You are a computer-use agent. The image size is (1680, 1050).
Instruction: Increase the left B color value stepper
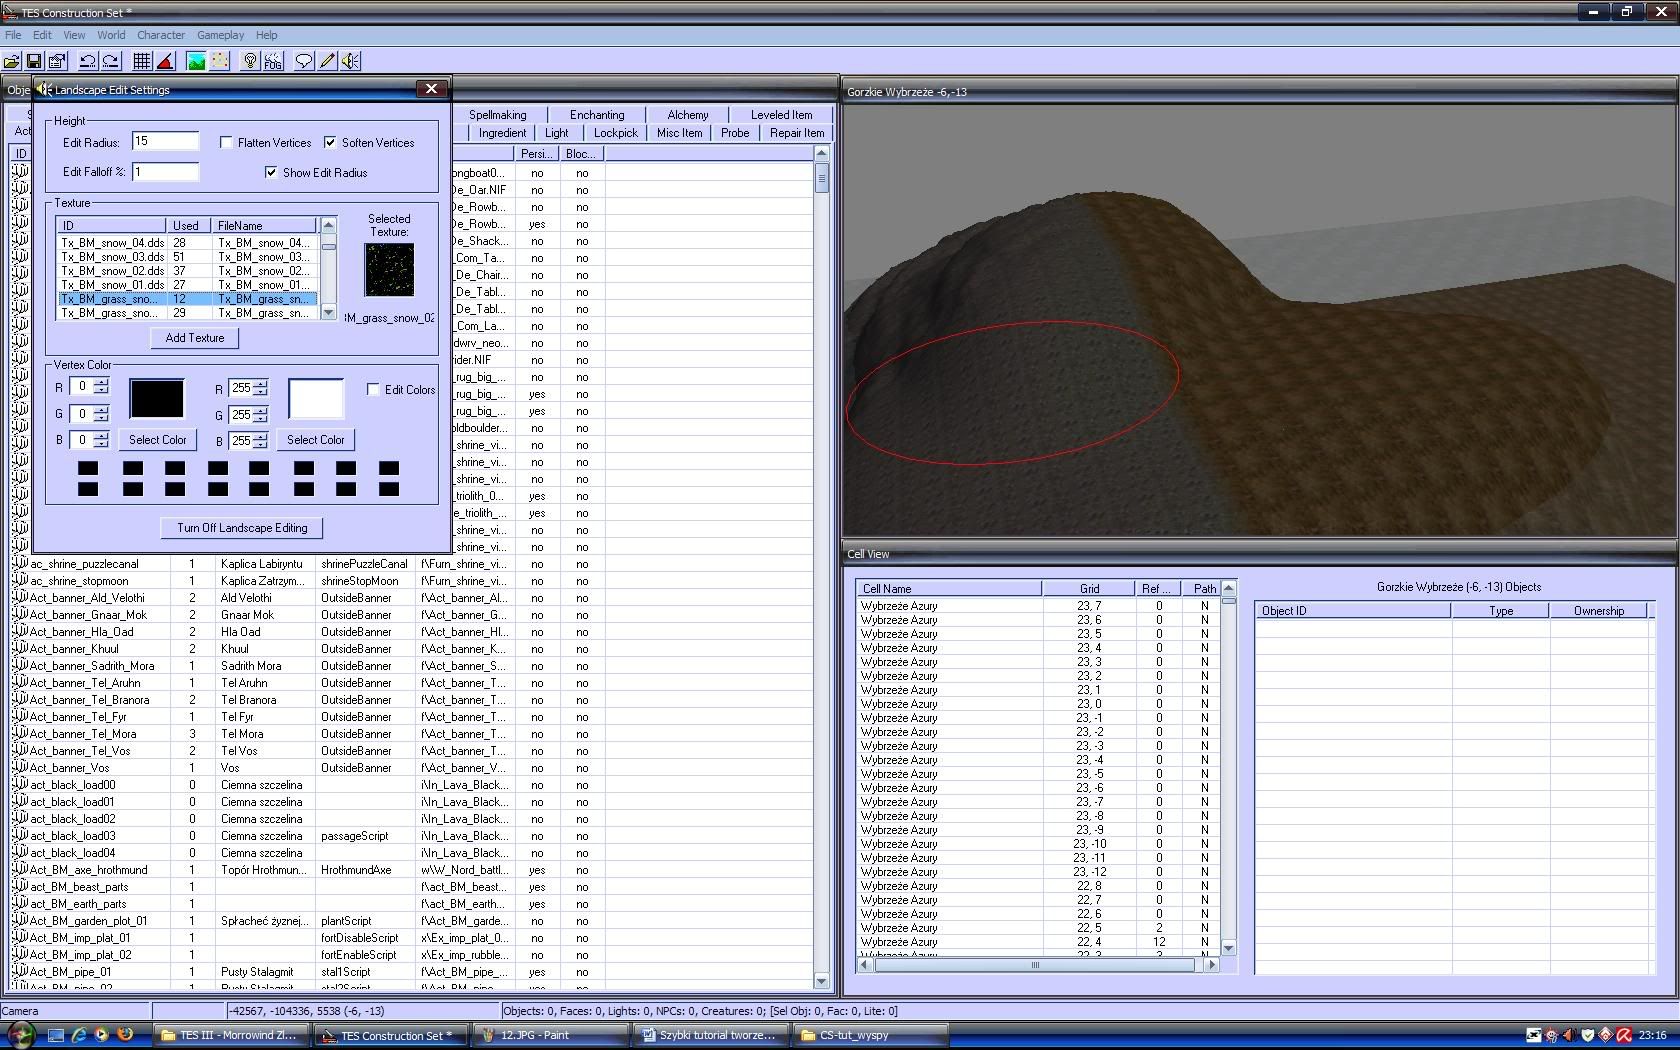click(x=101, y=436)
